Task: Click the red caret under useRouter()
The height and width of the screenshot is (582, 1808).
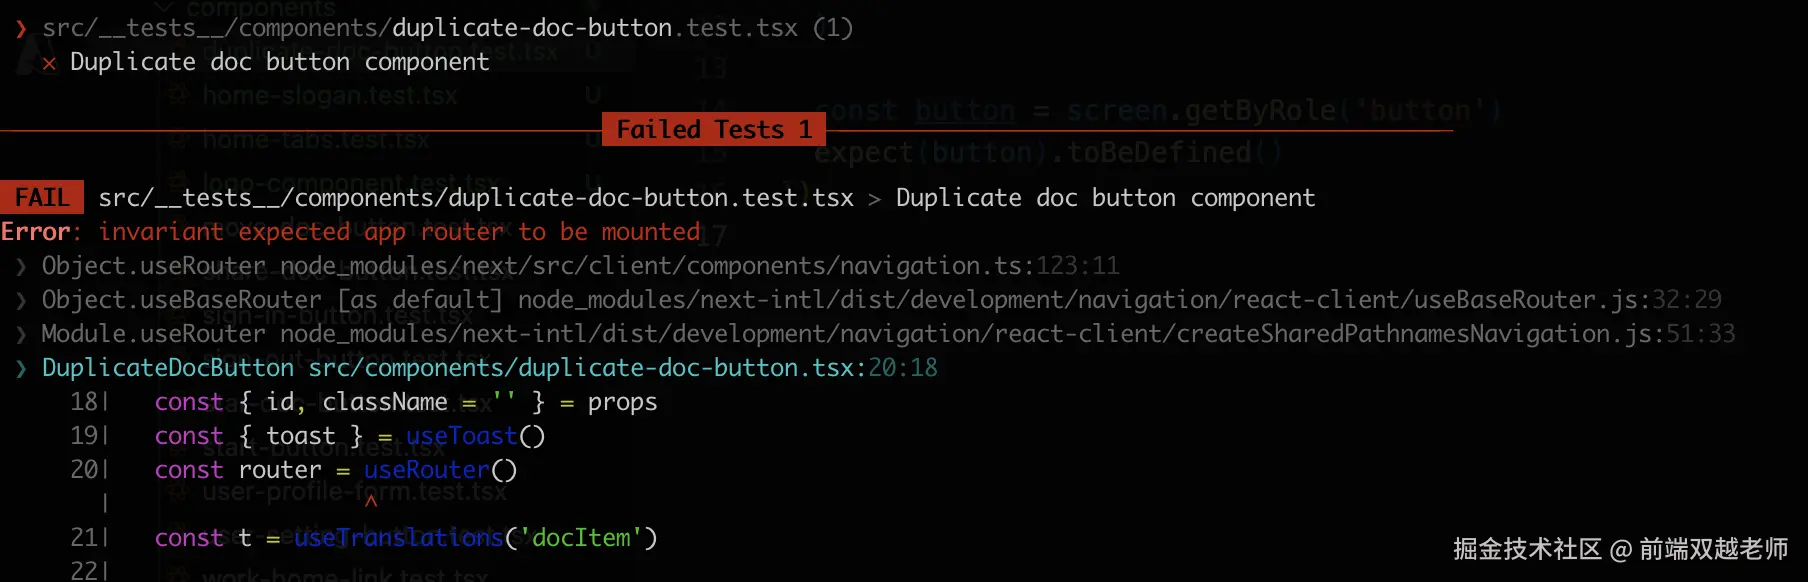Action: coord(371,501)
